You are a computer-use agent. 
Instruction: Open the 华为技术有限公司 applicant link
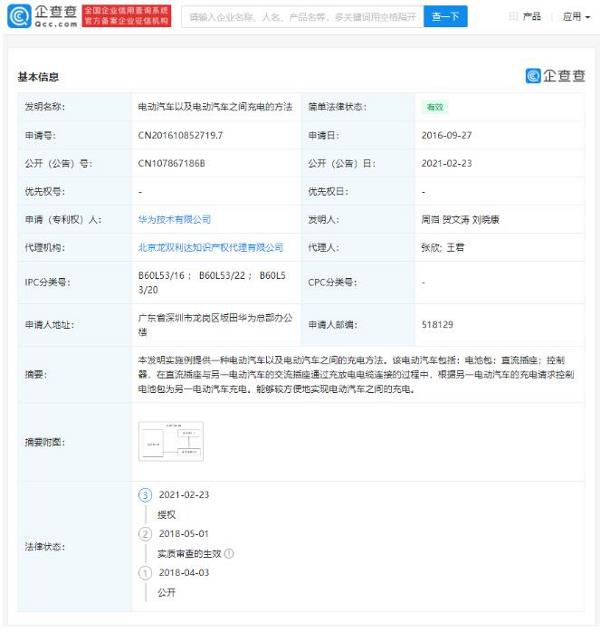pyautogui.click(x=174, y=219)
